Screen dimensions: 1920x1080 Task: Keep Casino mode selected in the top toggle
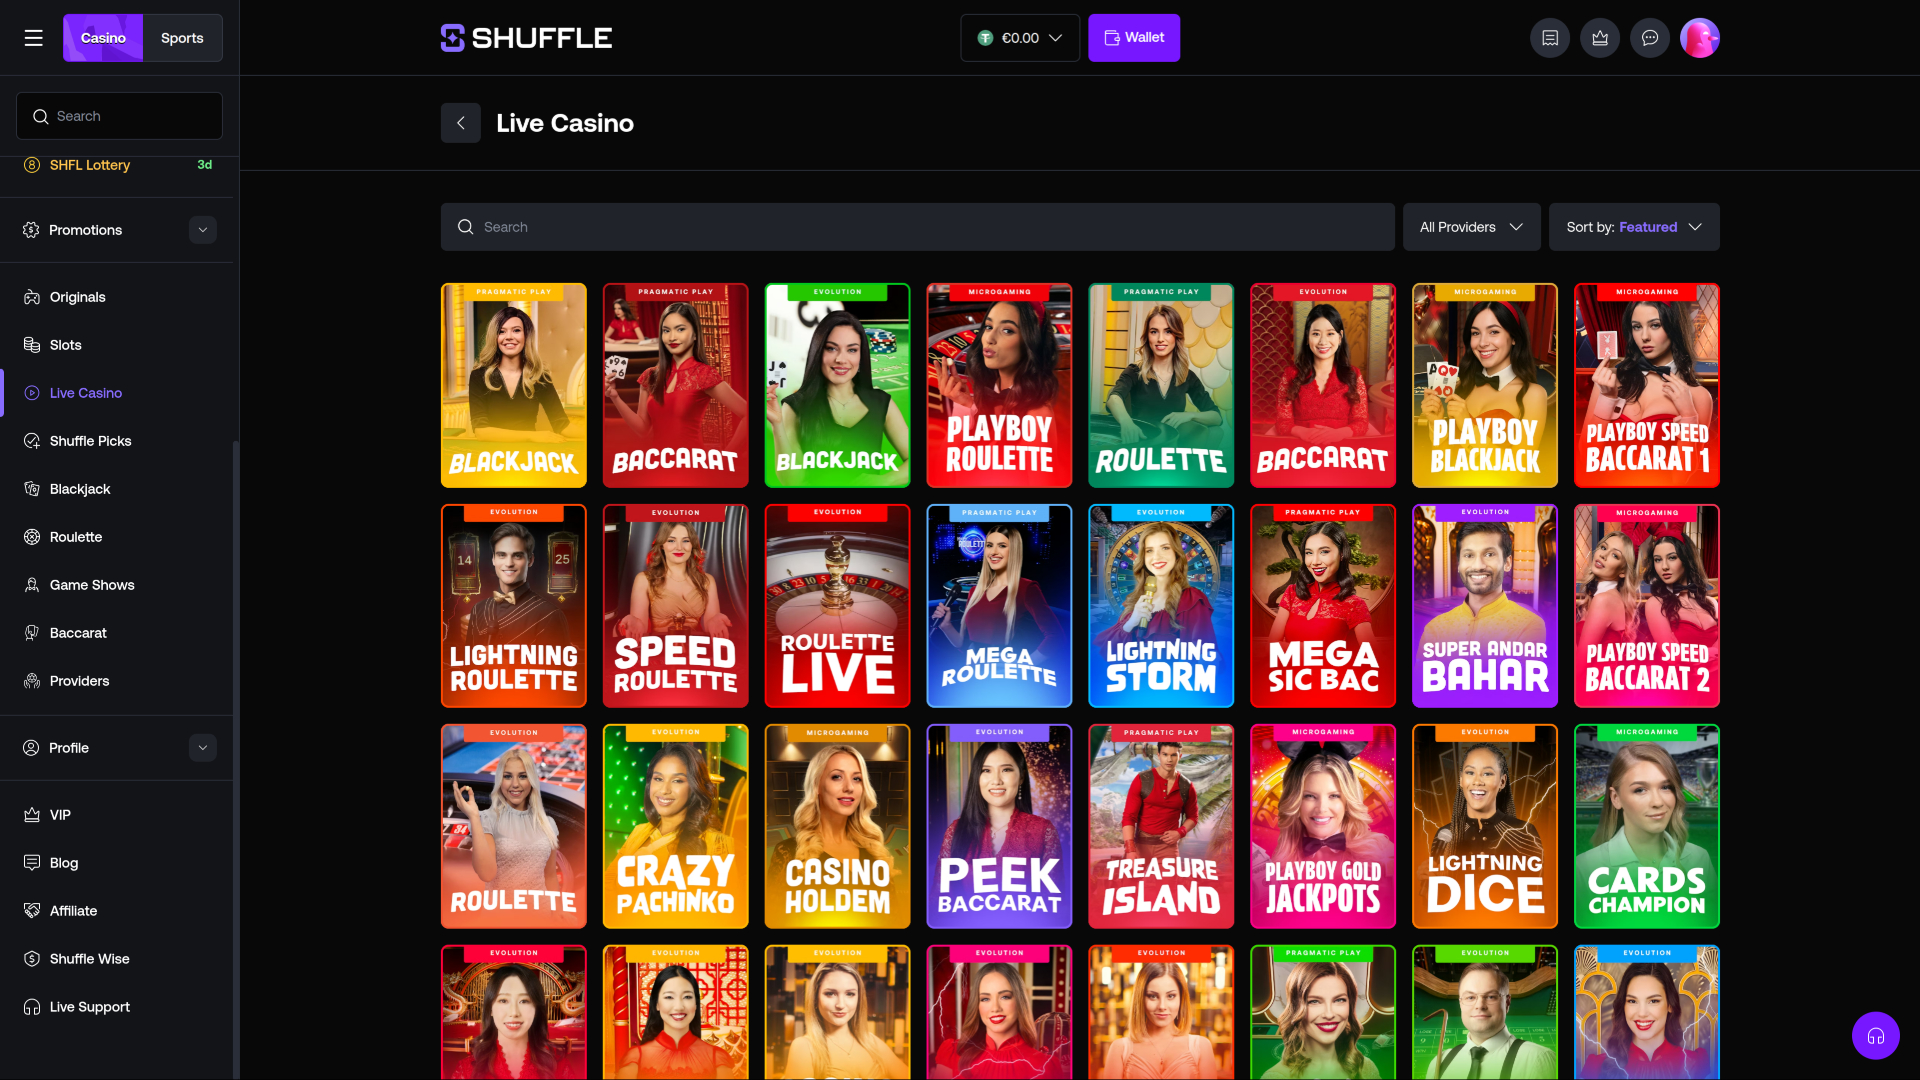(x=102, y=37)
